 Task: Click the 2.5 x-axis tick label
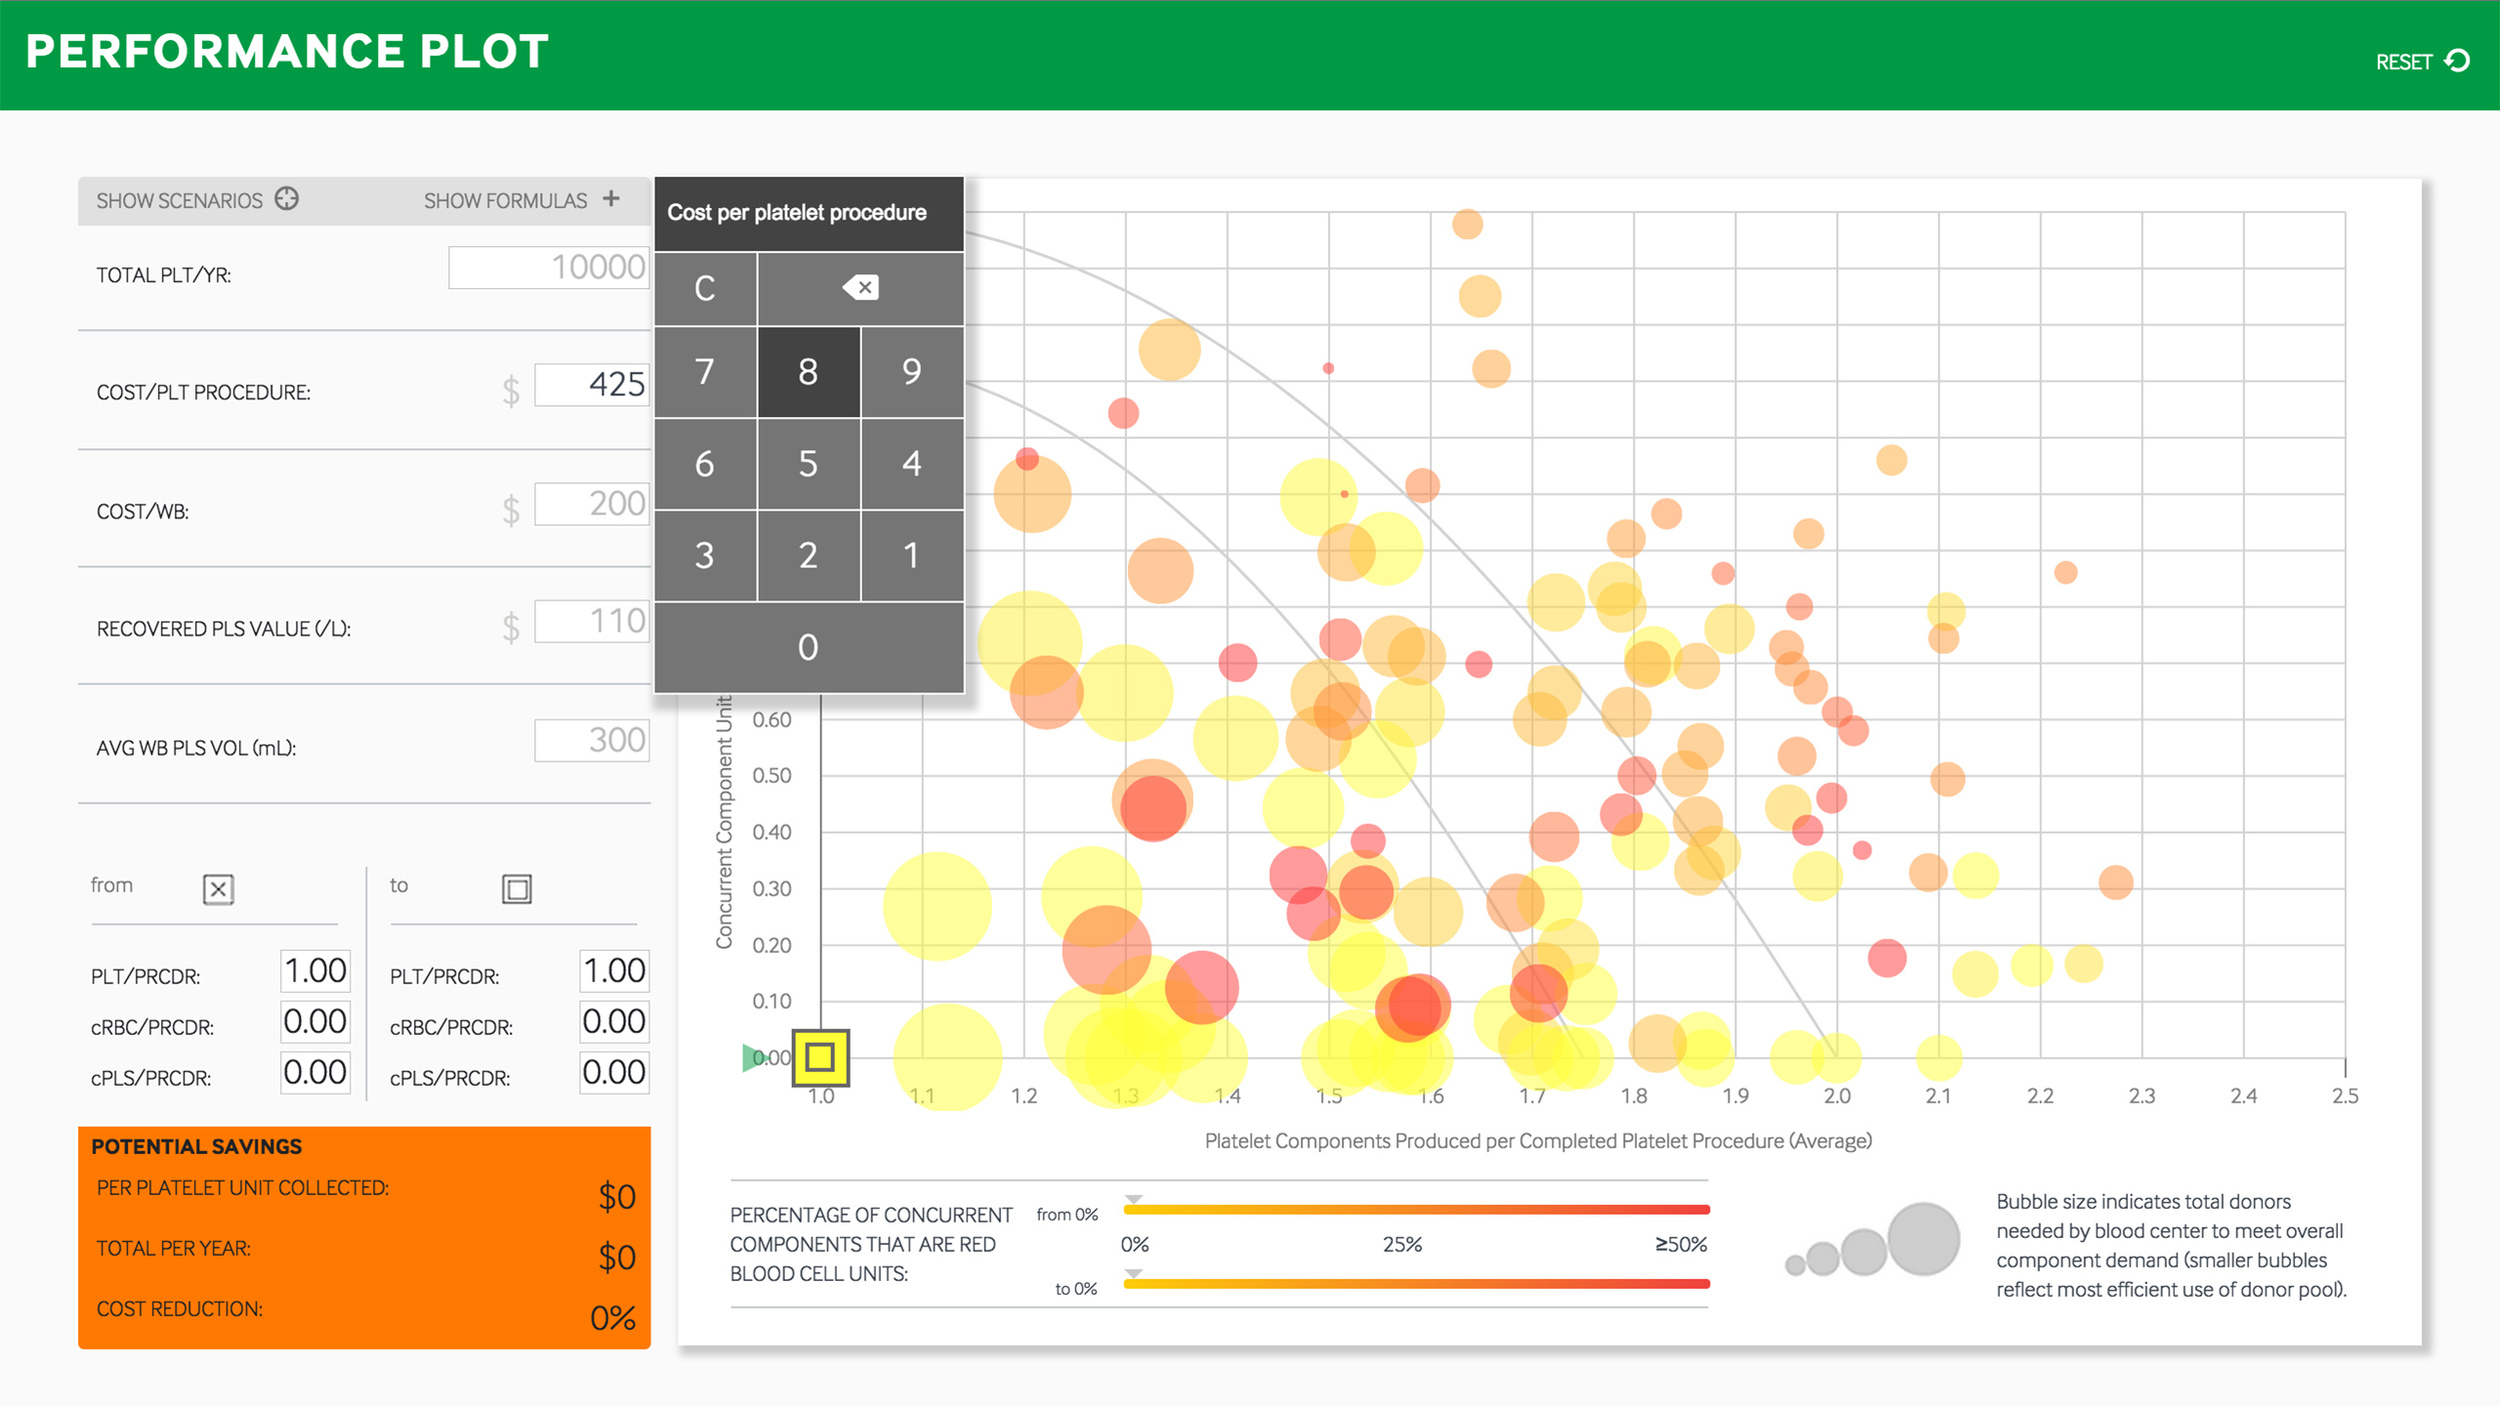point(2345,1096)
